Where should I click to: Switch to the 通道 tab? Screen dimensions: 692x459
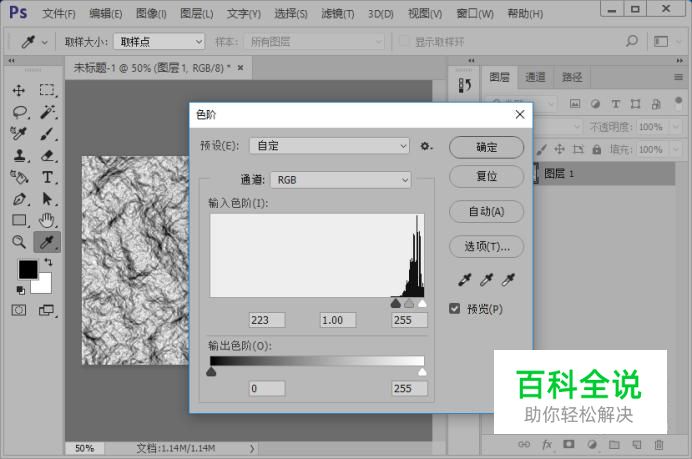(x=535, y=77)
